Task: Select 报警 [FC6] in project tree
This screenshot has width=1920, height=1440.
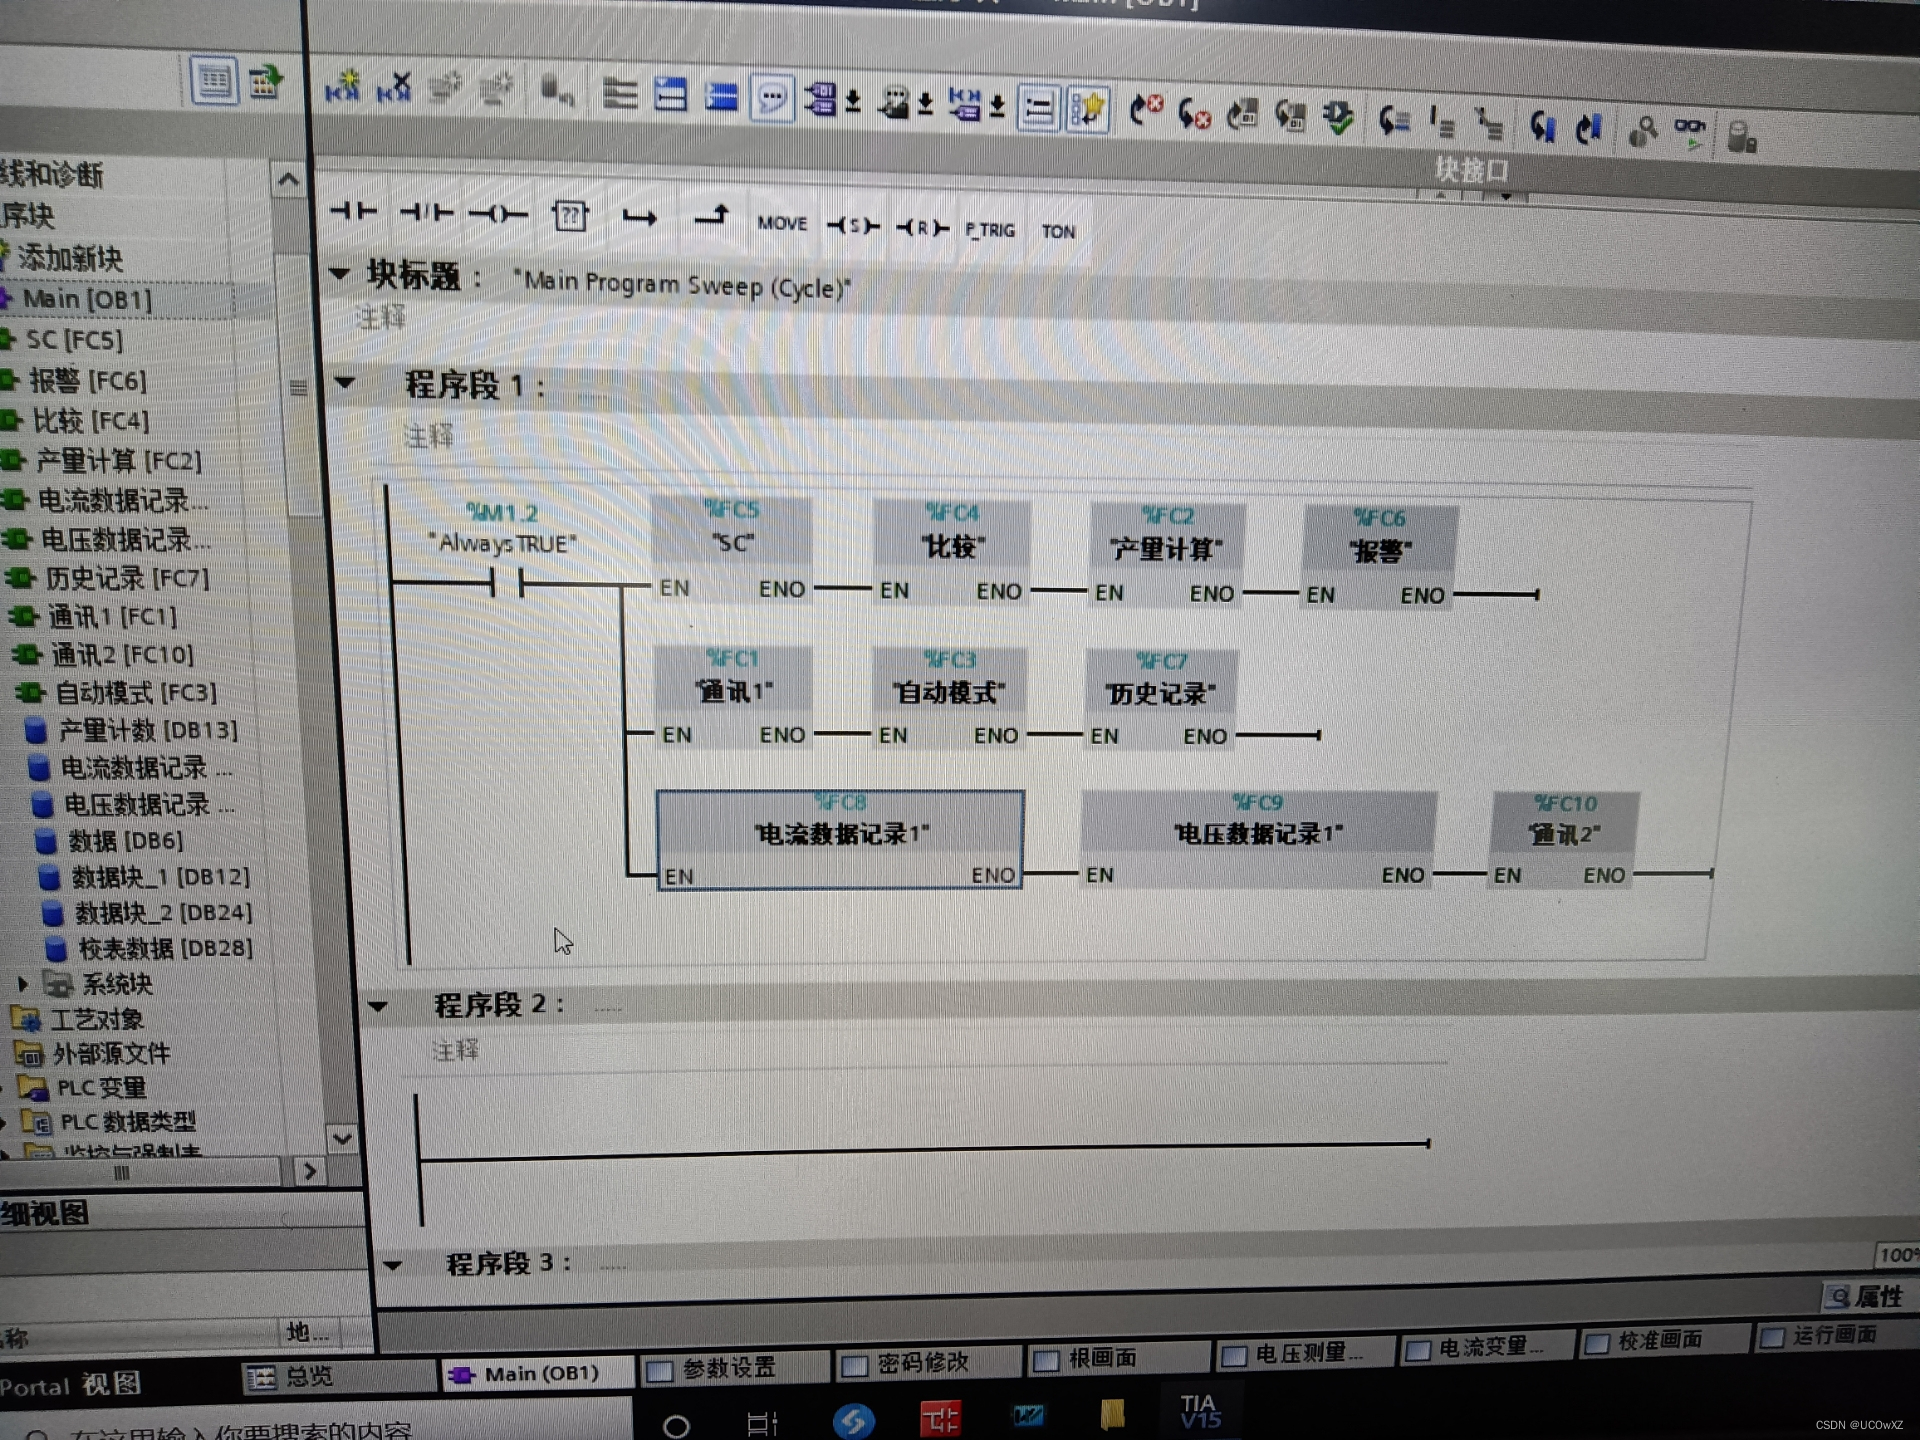Action: pyautogui.click(x=88, y=380)
